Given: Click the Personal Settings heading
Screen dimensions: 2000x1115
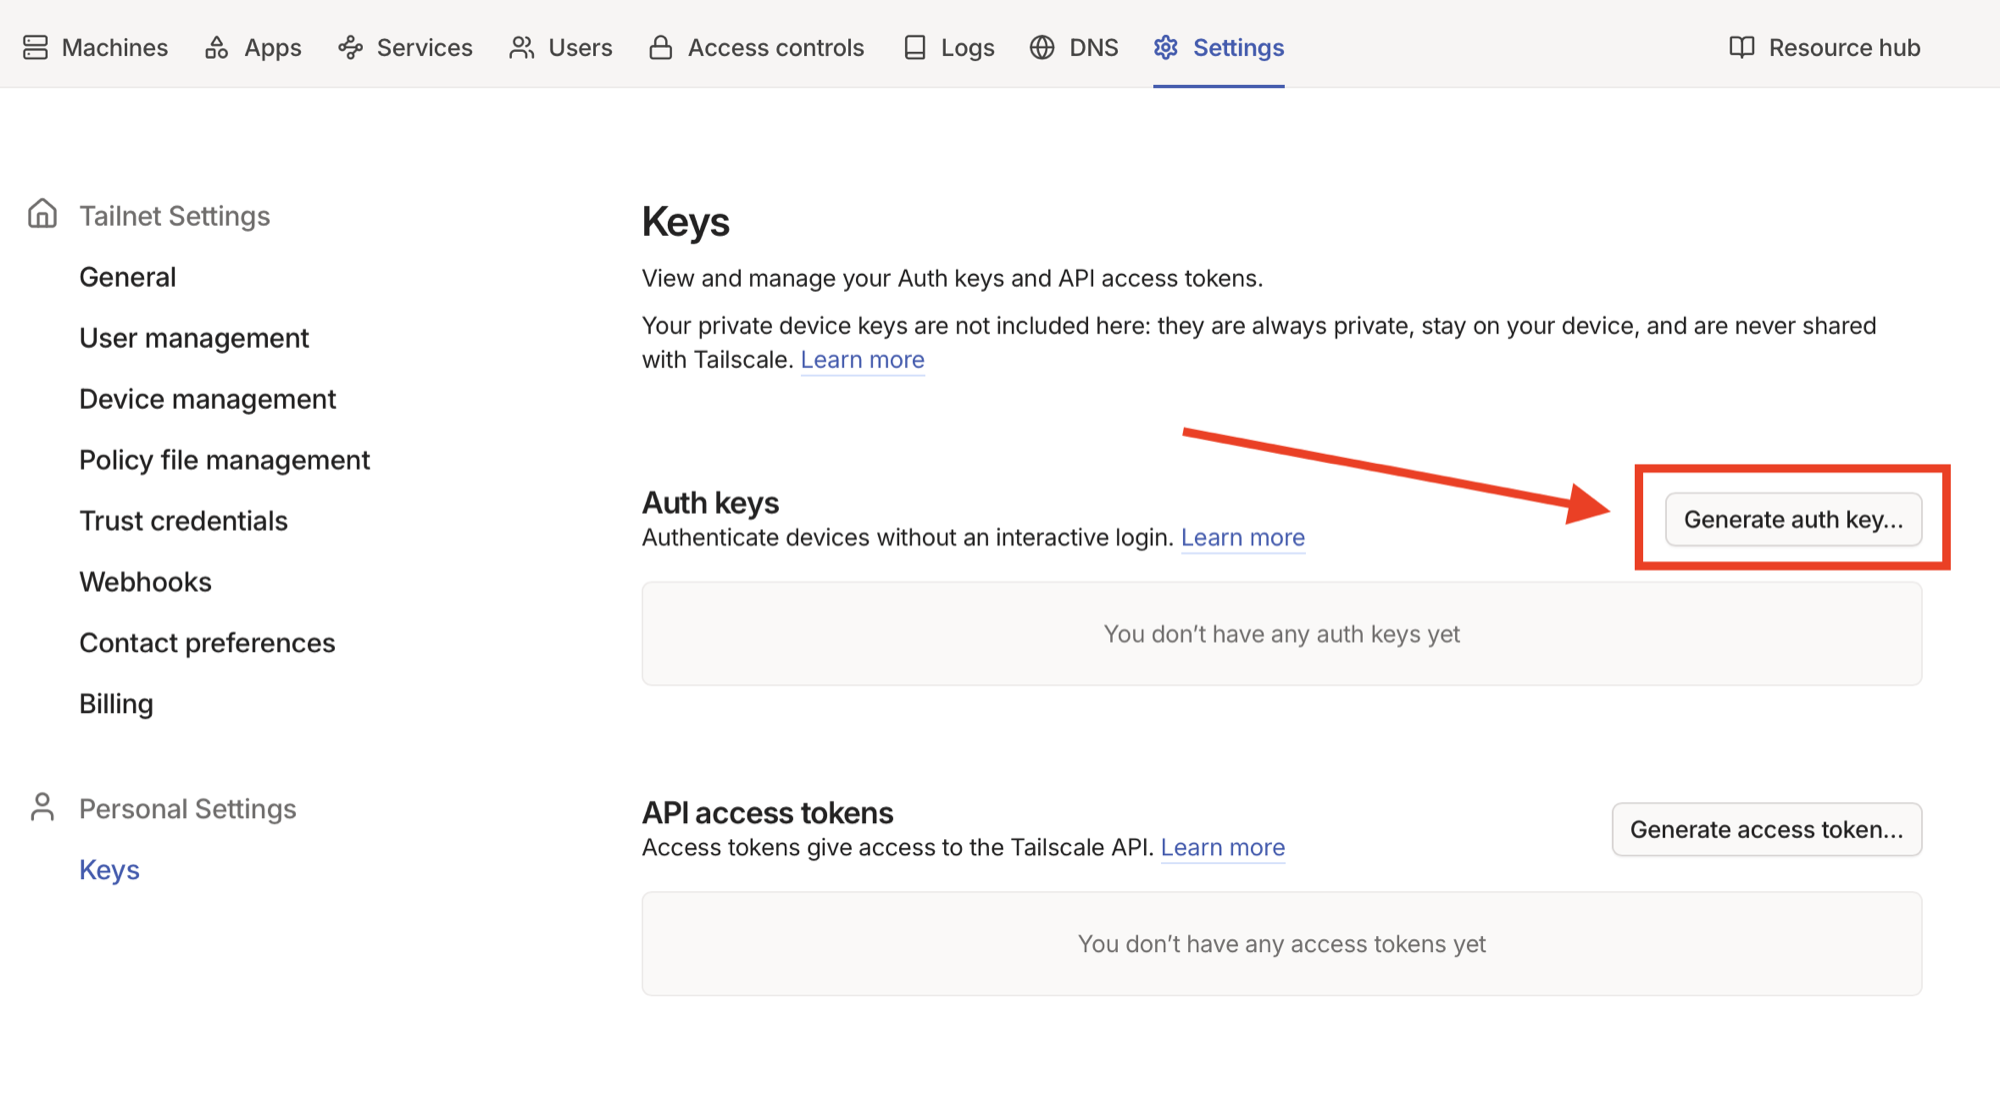Looking at the screenshot, I should pos(188,809).
